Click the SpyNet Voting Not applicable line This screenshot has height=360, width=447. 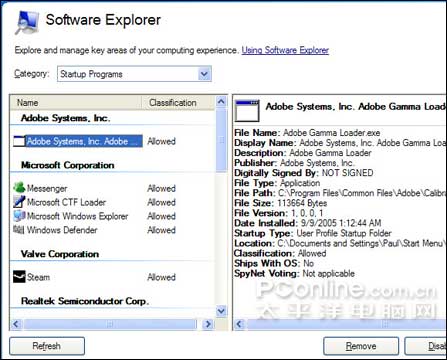294,273
